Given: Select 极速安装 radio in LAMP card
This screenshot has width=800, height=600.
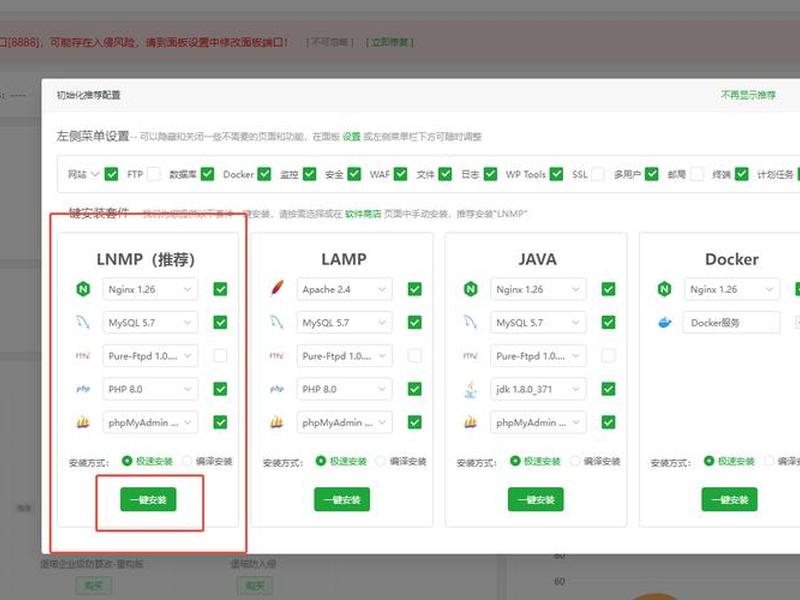Looking at the screenshot, I should click(320, 461).
